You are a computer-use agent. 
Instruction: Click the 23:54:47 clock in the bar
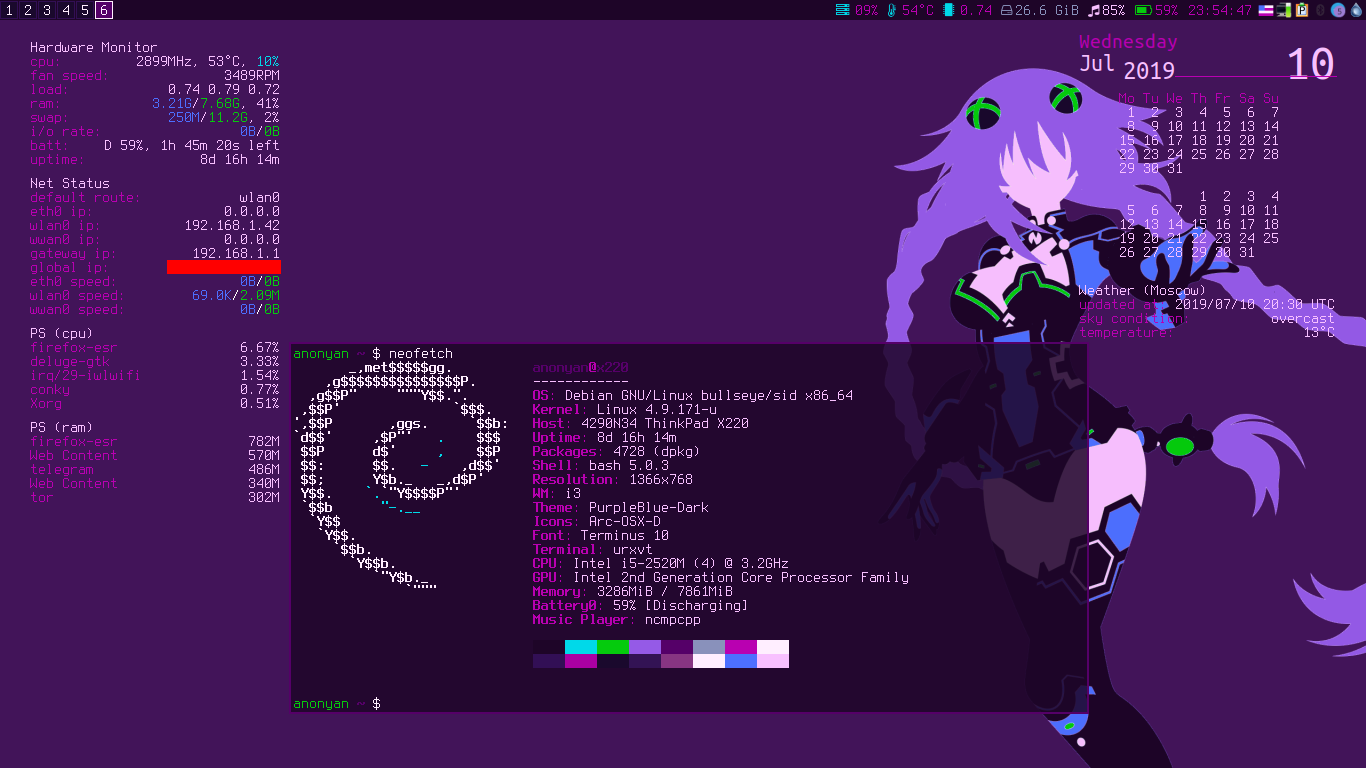1220,11
